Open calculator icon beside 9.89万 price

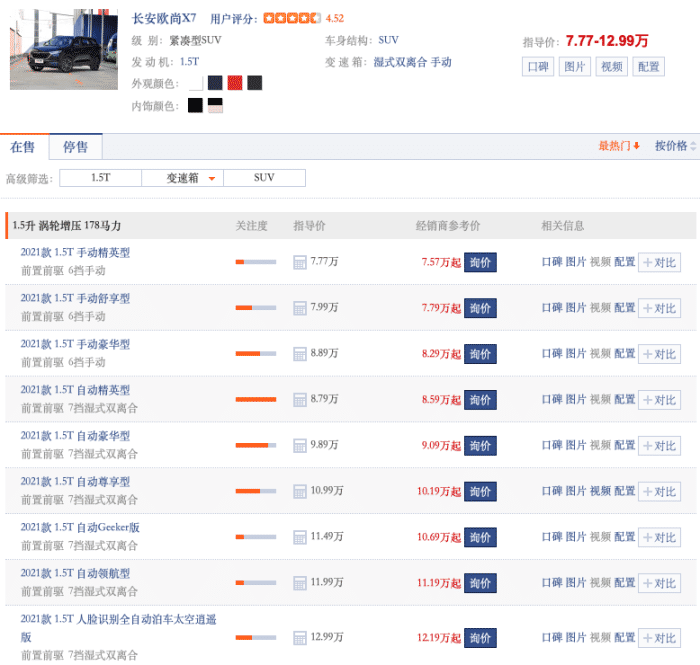(x=300, y=445)
